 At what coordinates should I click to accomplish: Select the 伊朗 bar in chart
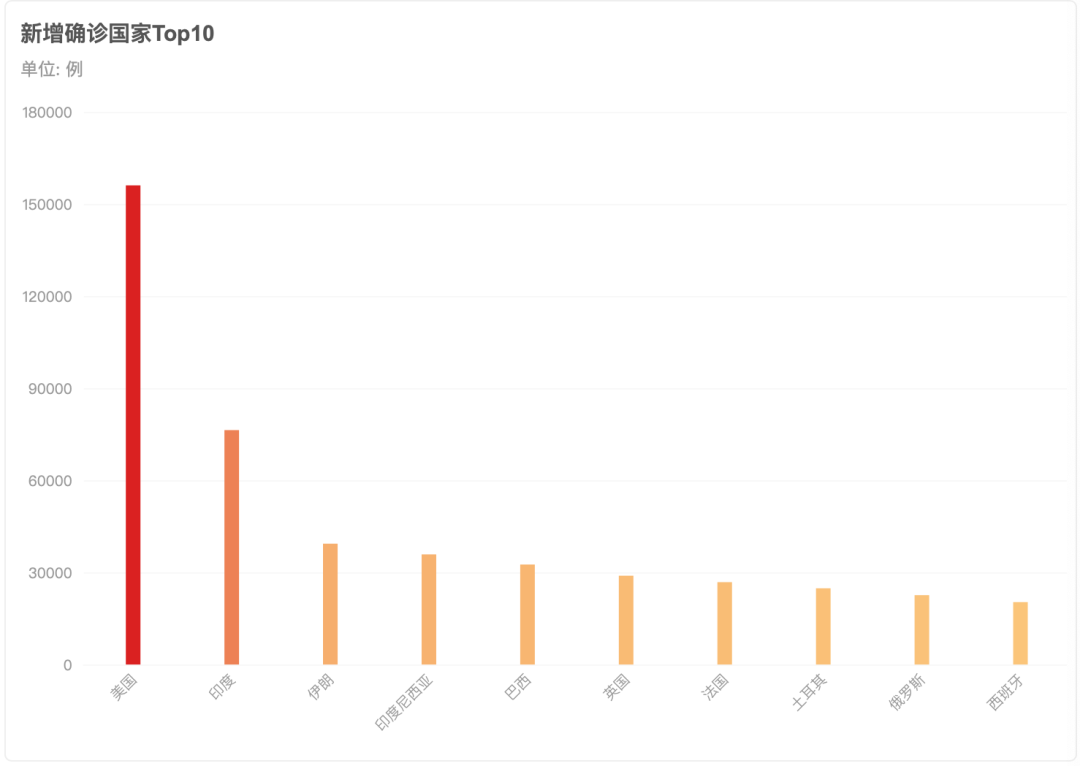330,604
